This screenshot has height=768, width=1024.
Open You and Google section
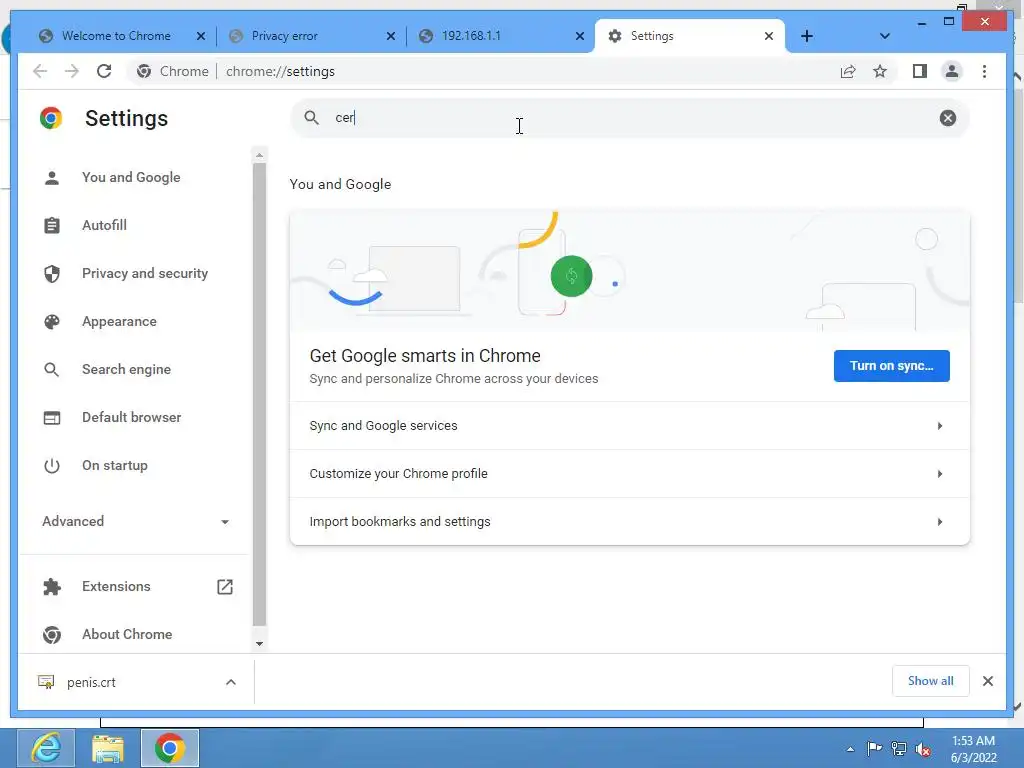[131, 177]
